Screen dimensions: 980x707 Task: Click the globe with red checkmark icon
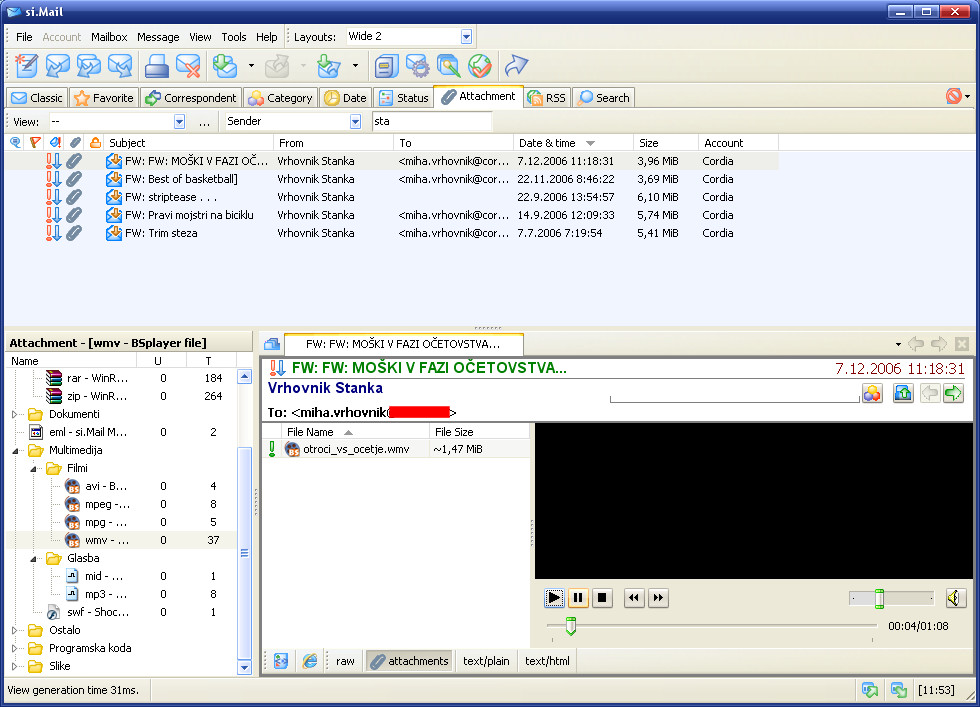tap(480, 66)
